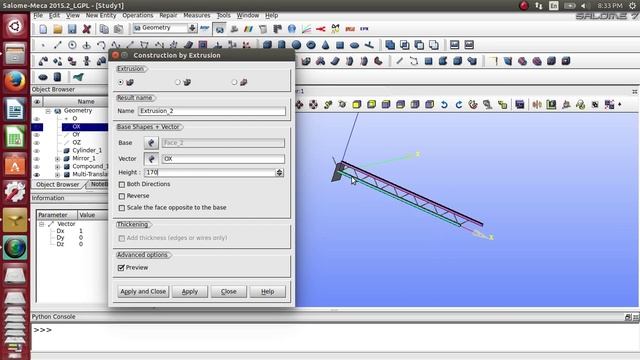640x360 pixels.
Task: Select the Create Circle tool
Action: tap(72, 45)
